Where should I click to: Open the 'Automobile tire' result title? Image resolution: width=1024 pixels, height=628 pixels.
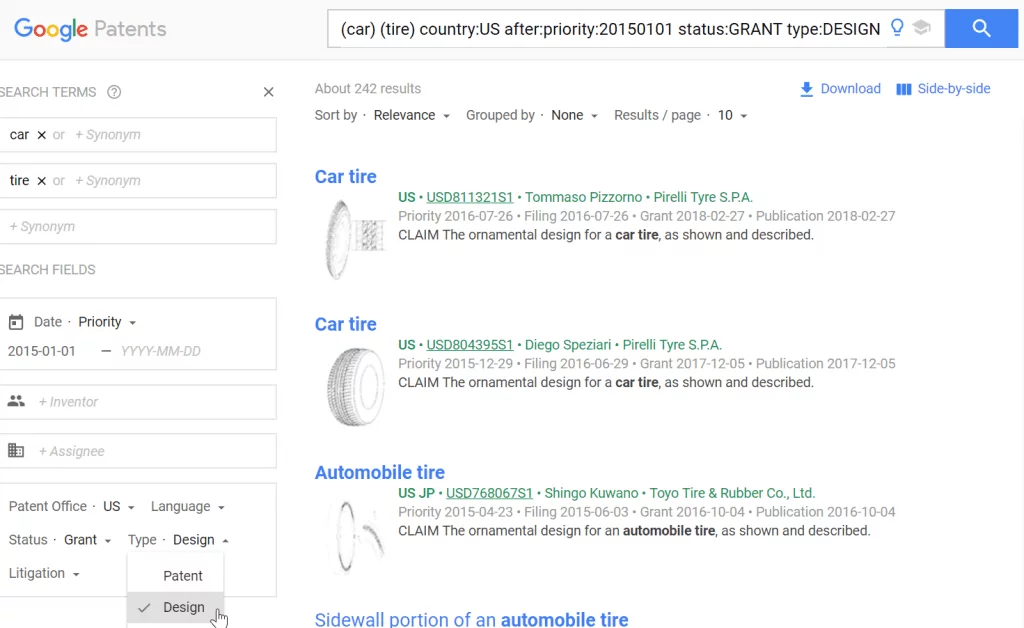(x=379, y=472)
